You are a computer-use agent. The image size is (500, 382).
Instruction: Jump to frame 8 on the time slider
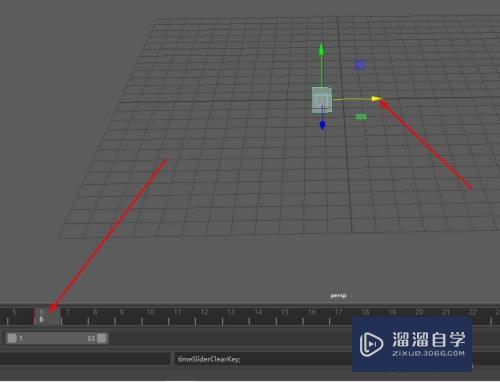click(95, 312)
